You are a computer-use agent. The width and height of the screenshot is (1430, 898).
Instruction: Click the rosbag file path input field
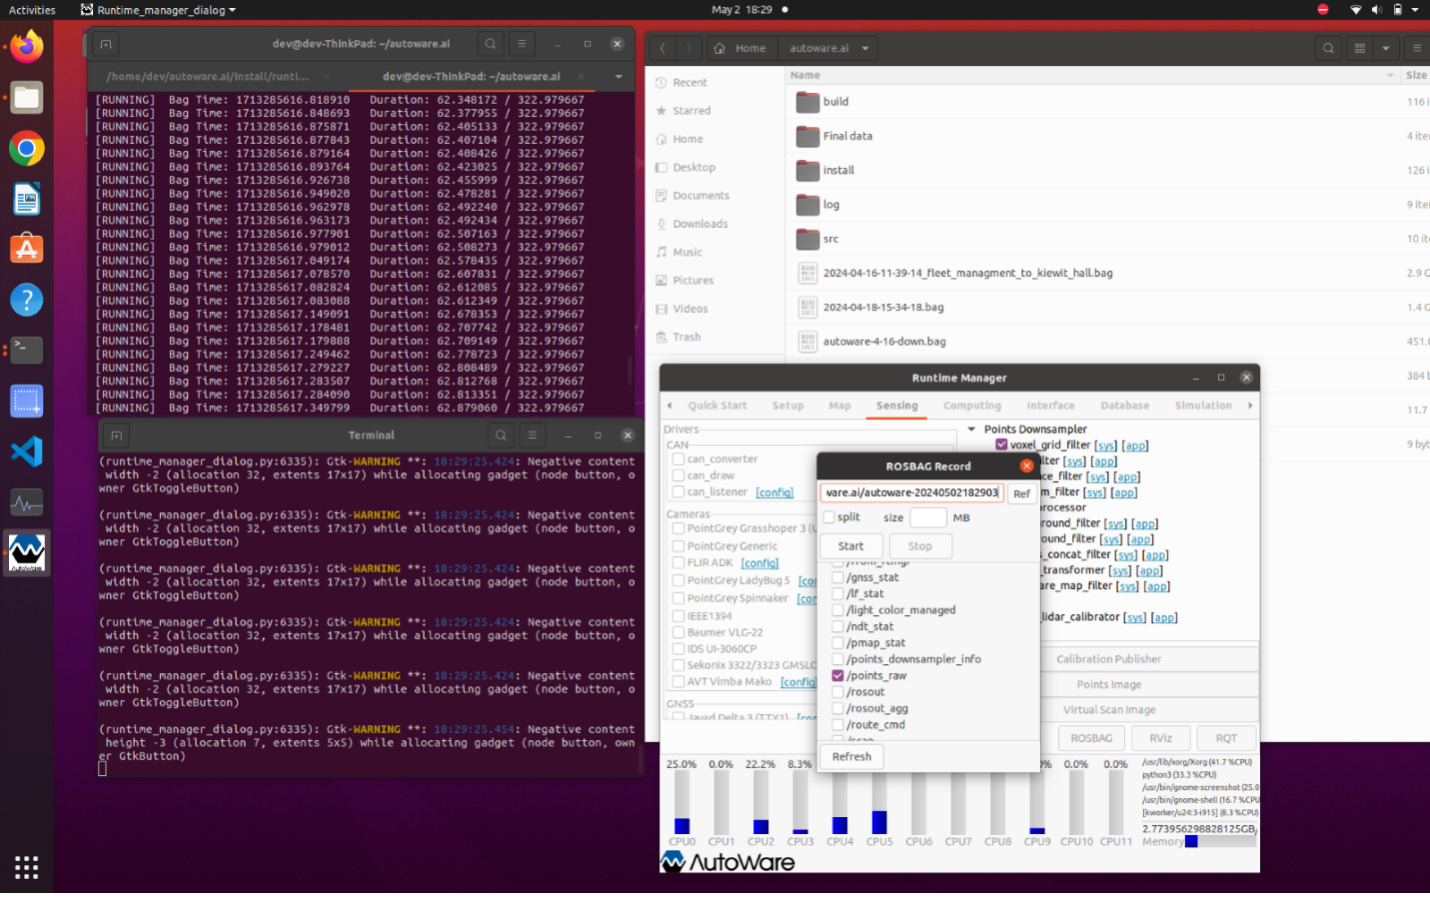[911, 492]
